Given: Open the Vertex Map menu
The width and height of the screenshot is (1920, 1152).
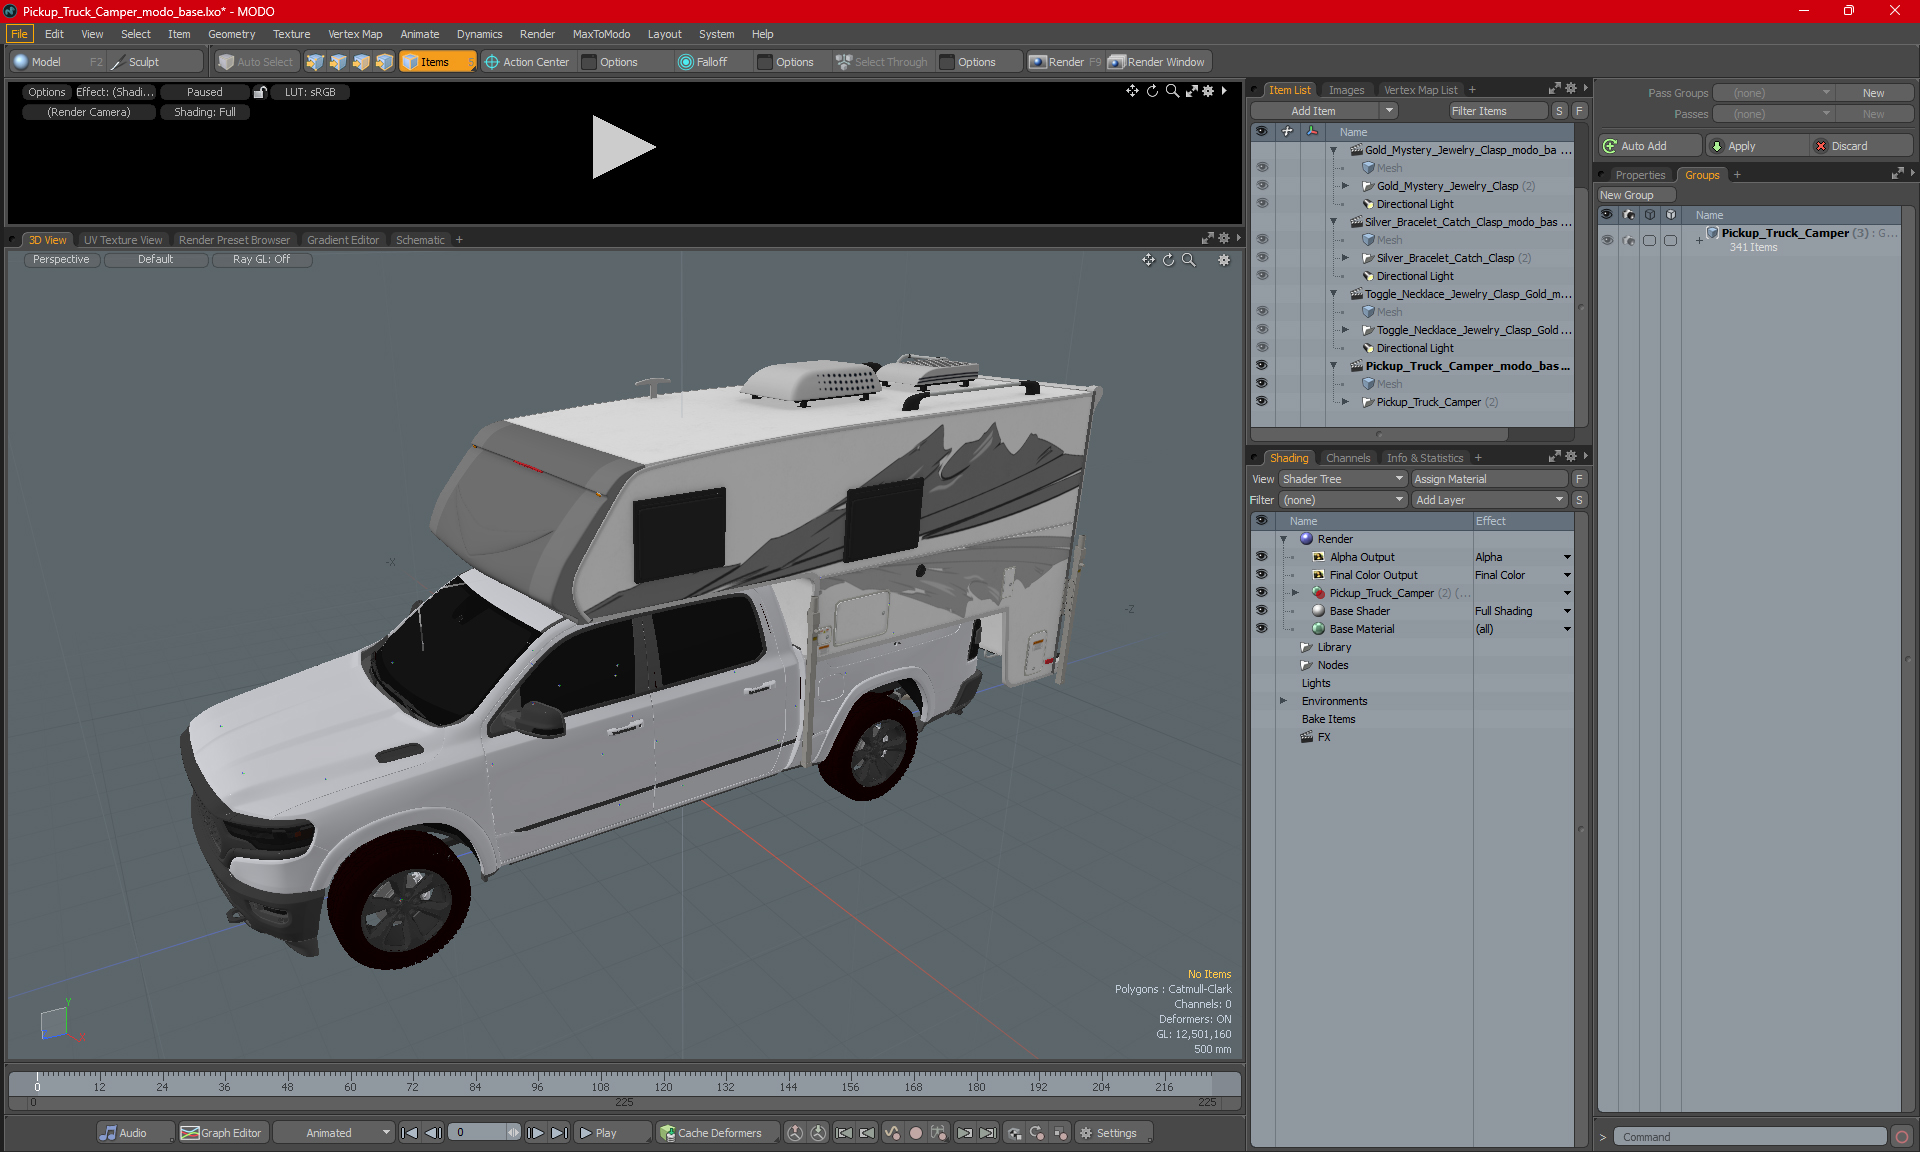Looking at the screenshot, I should point(355,34).
